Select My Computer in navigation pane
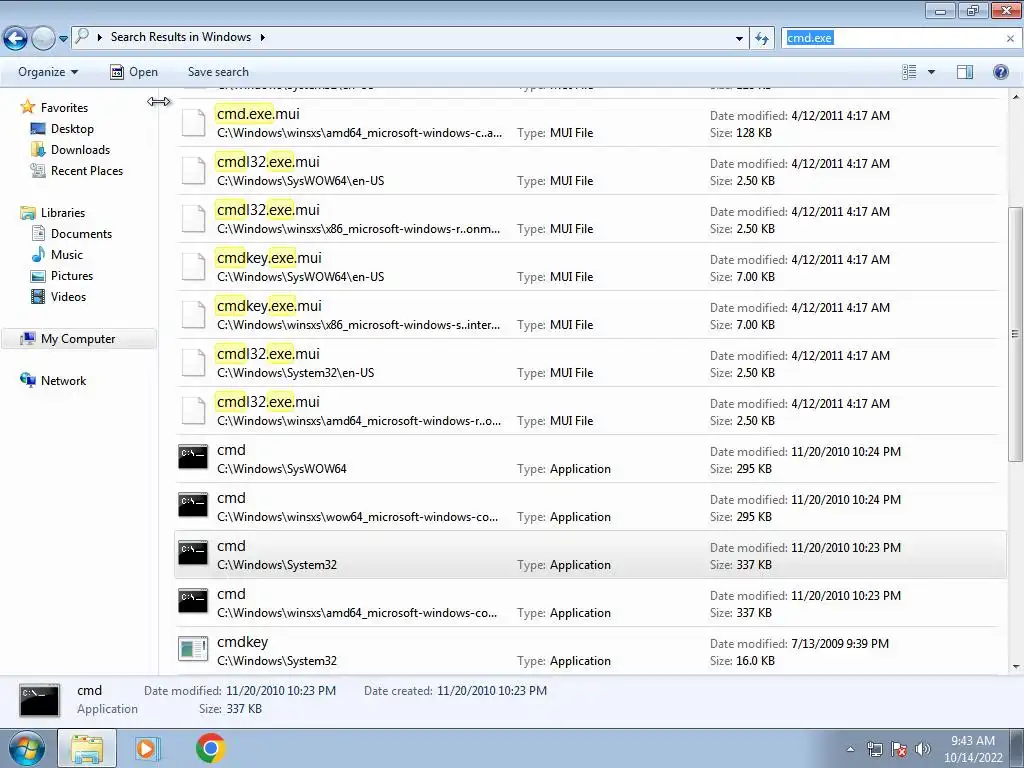Image resolution: width=1024 pixels, height=768 pixels. (78, 339)
